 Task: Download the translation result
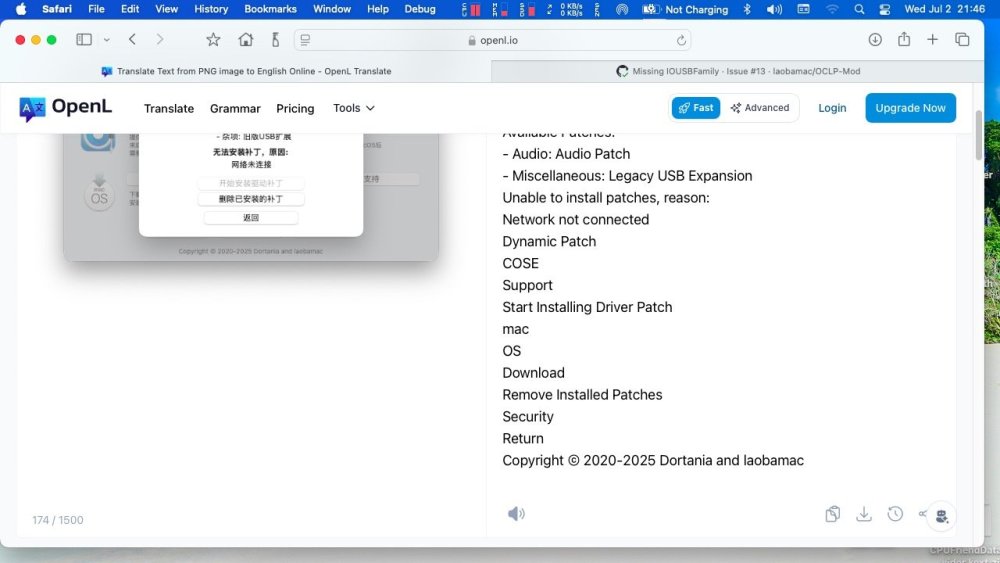coord(864,514)
